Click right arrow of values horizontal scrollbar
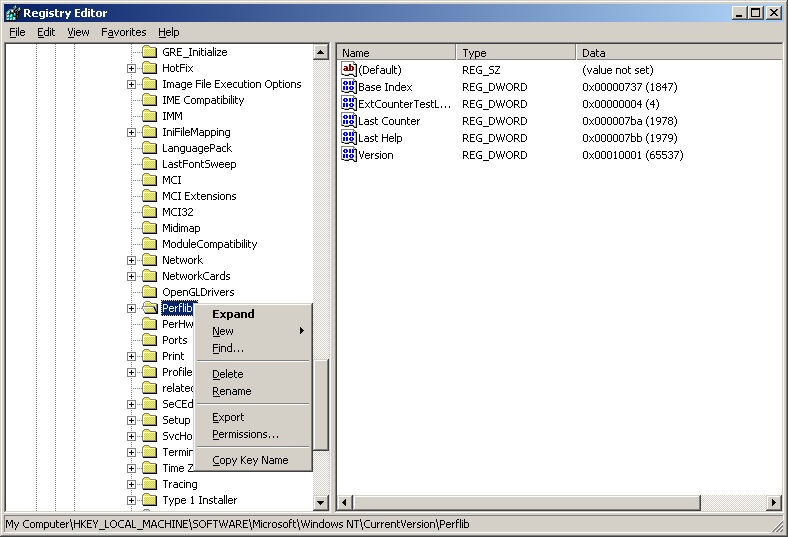The width and height of the screenshot is (788, 537). click(774, 502)
